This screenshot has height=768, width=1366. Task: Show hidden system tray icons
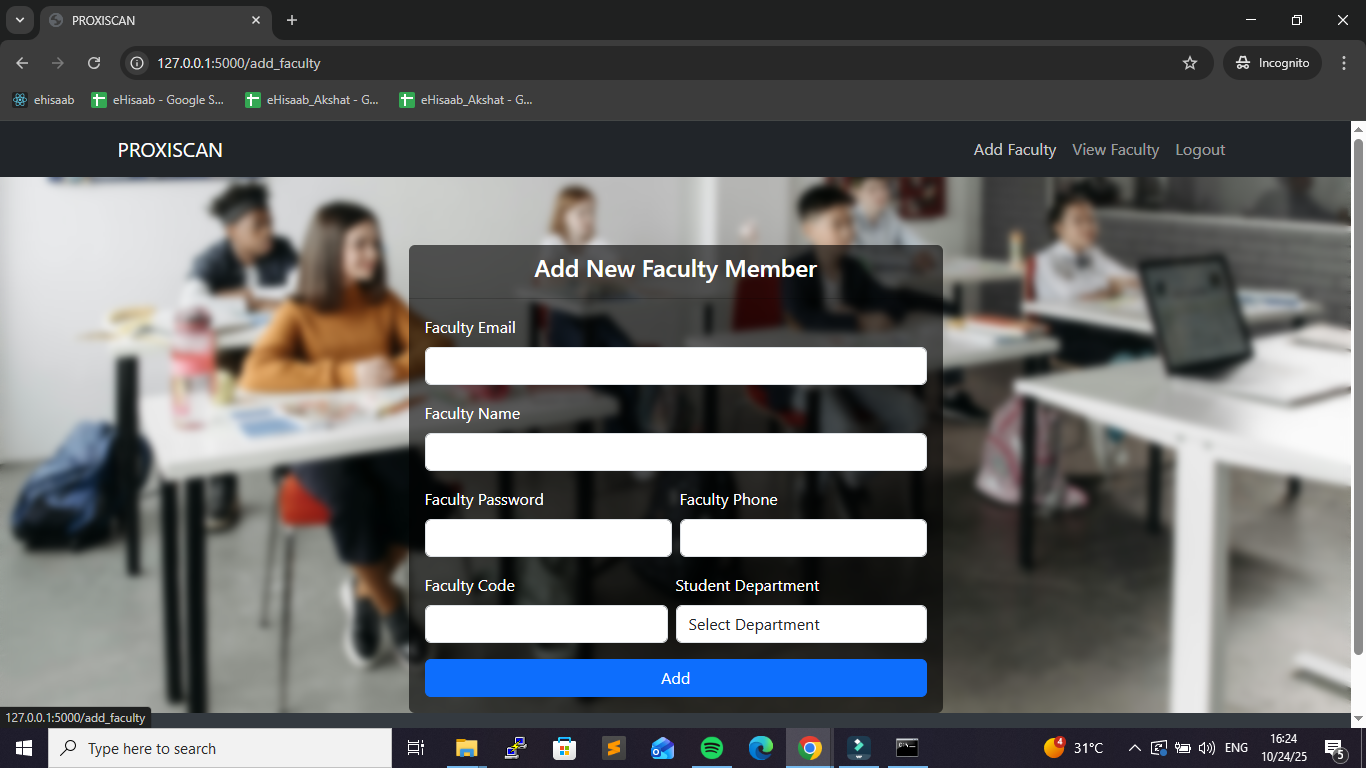1134,748
